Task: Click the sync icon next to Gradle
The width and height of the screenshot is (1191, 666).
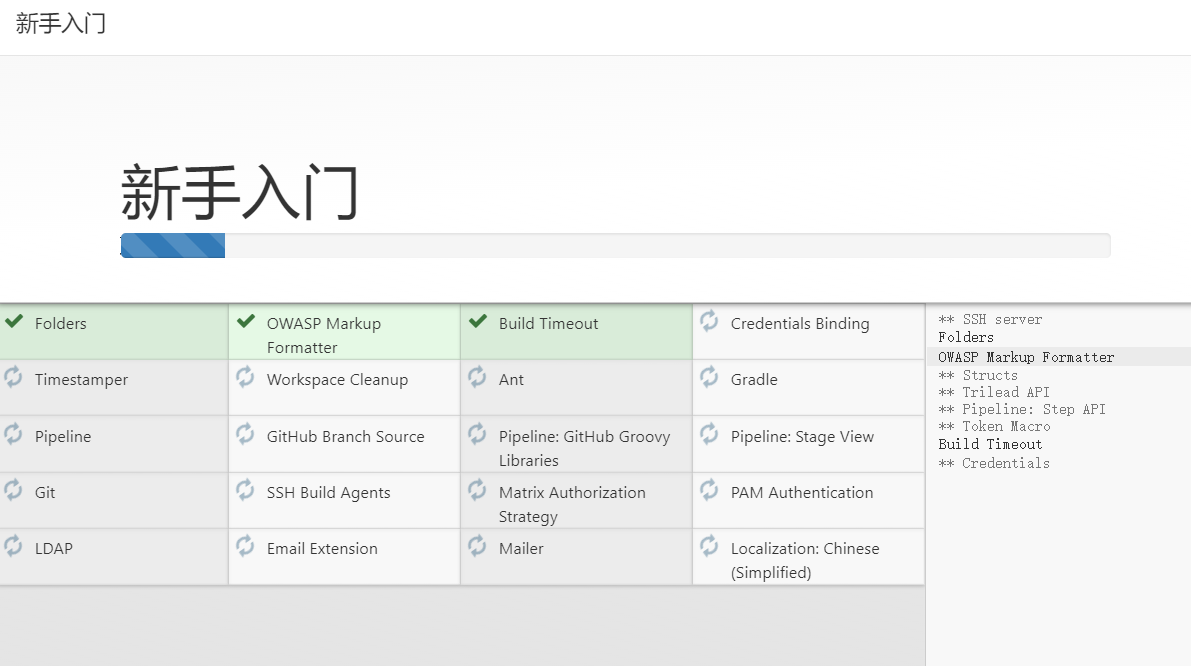Action: tap(709, 377)
